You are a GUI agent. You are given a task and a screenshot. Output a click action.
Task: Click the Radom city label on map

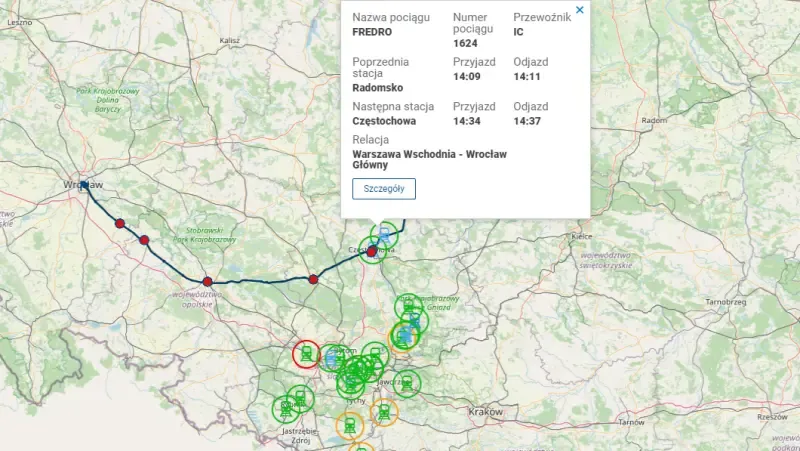[x=654, y=120]
